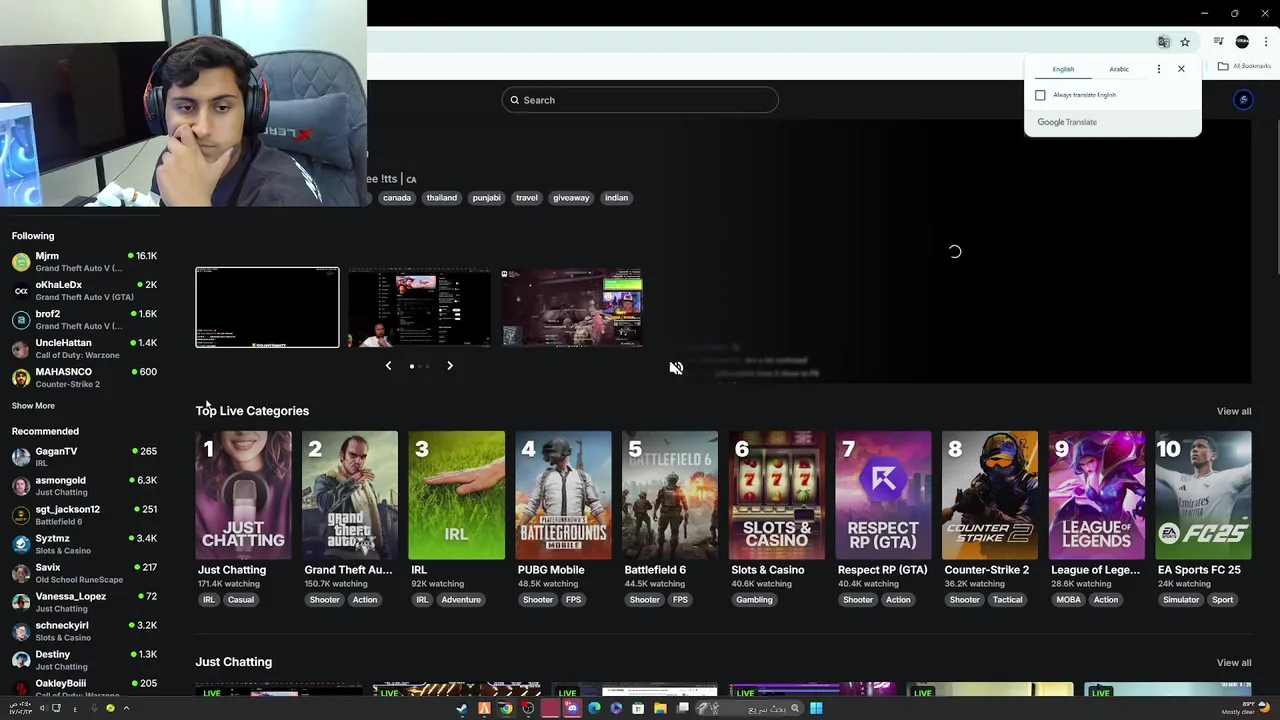Click the punjabi tag

[x=486, y=198]
